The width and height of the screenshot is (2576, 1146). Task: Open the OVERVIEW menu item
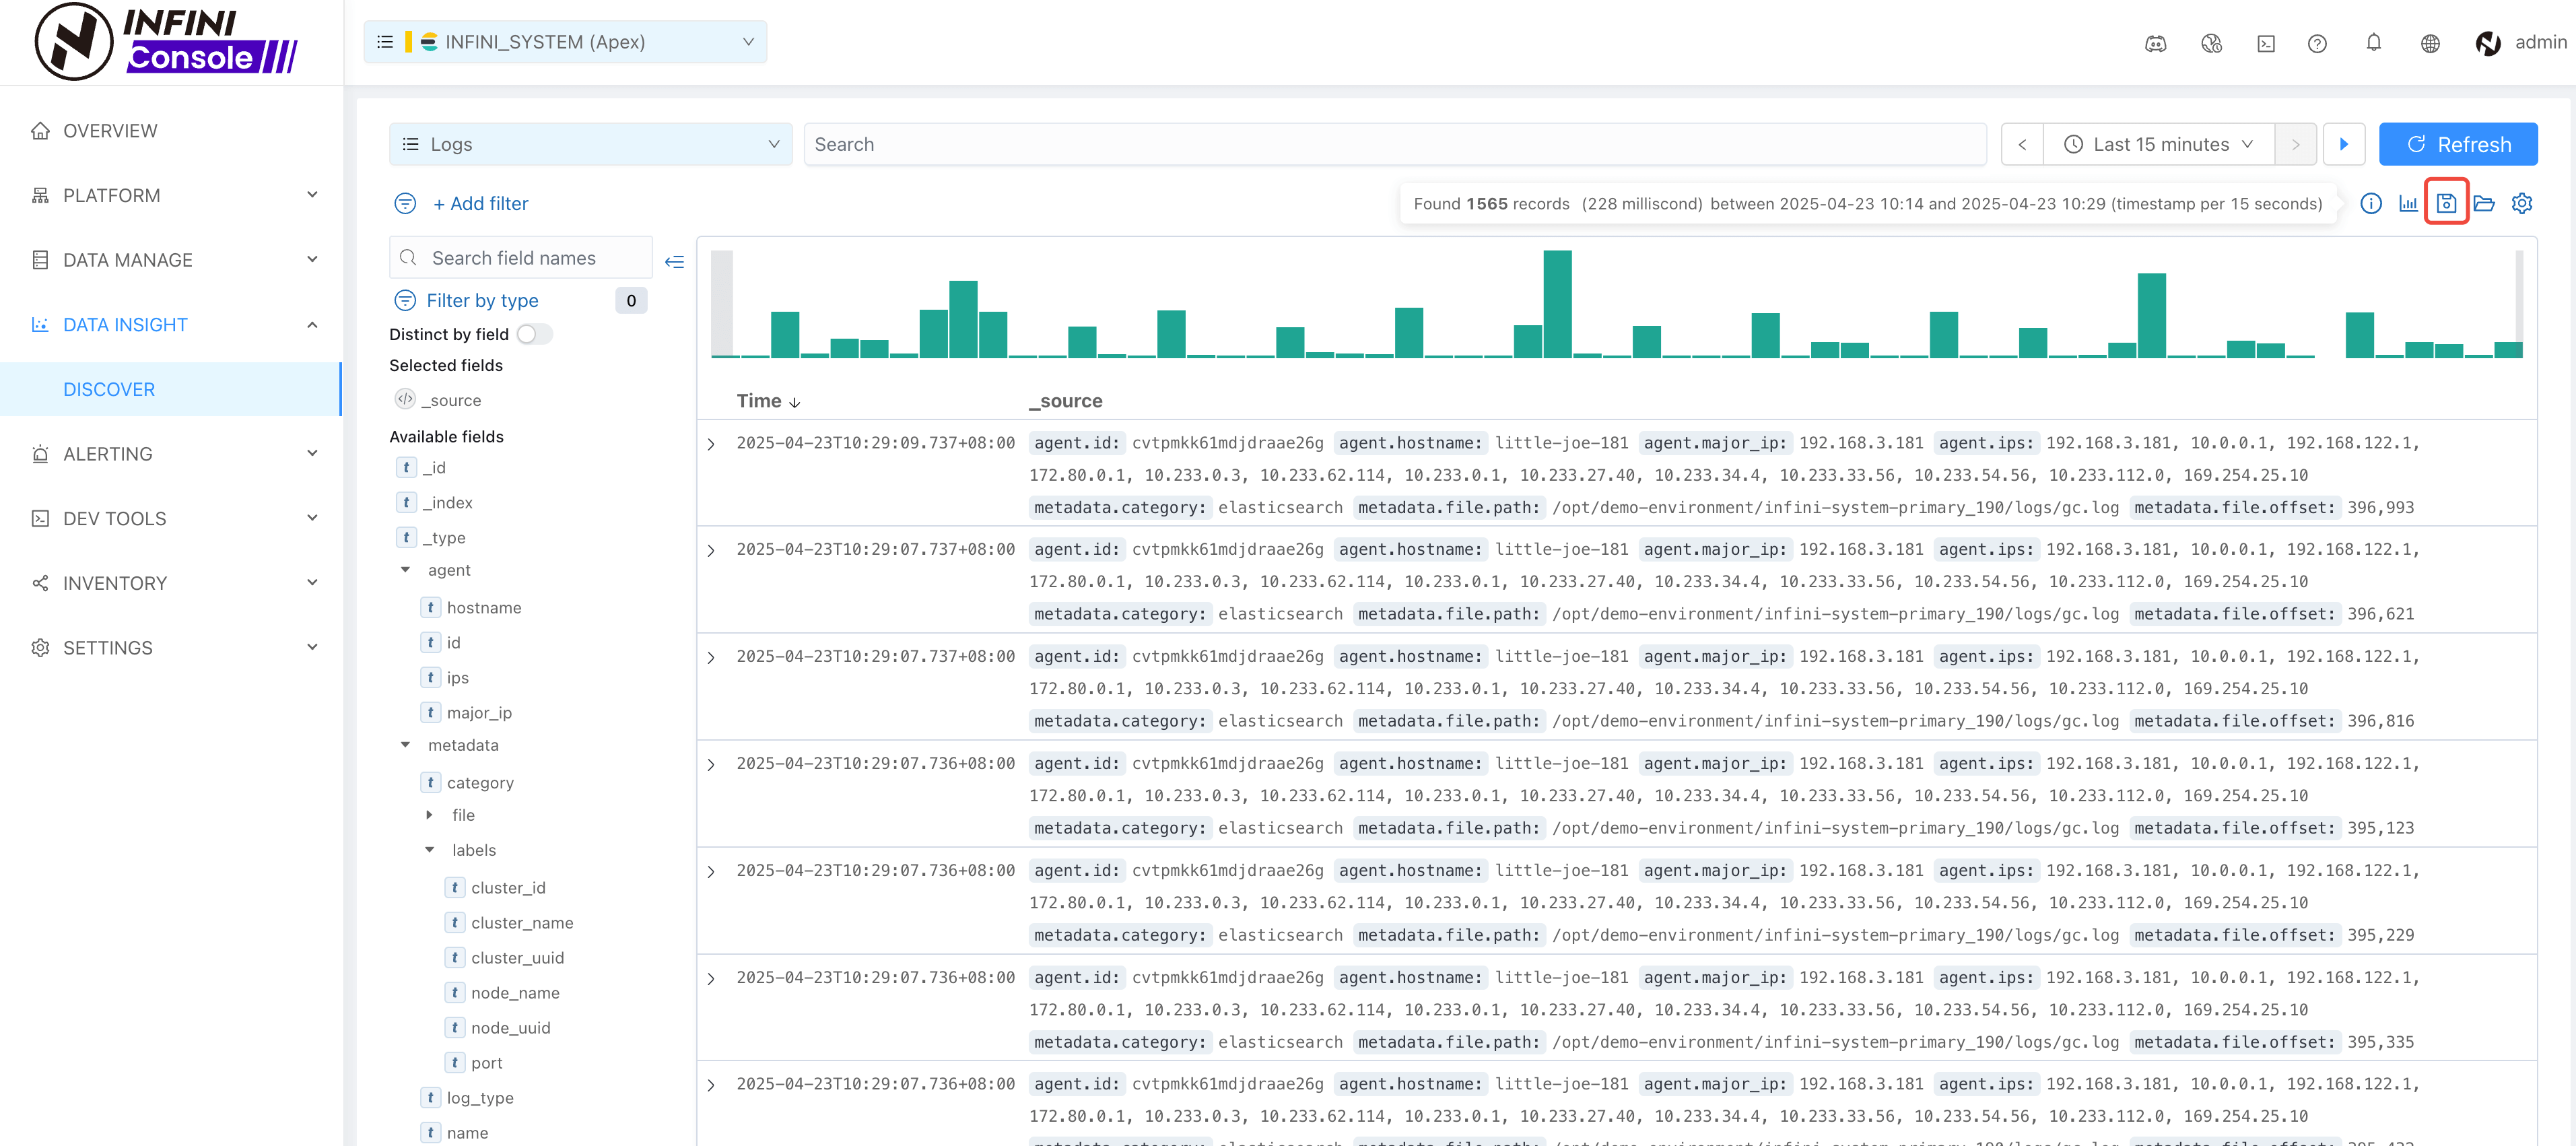coord(110,131)
